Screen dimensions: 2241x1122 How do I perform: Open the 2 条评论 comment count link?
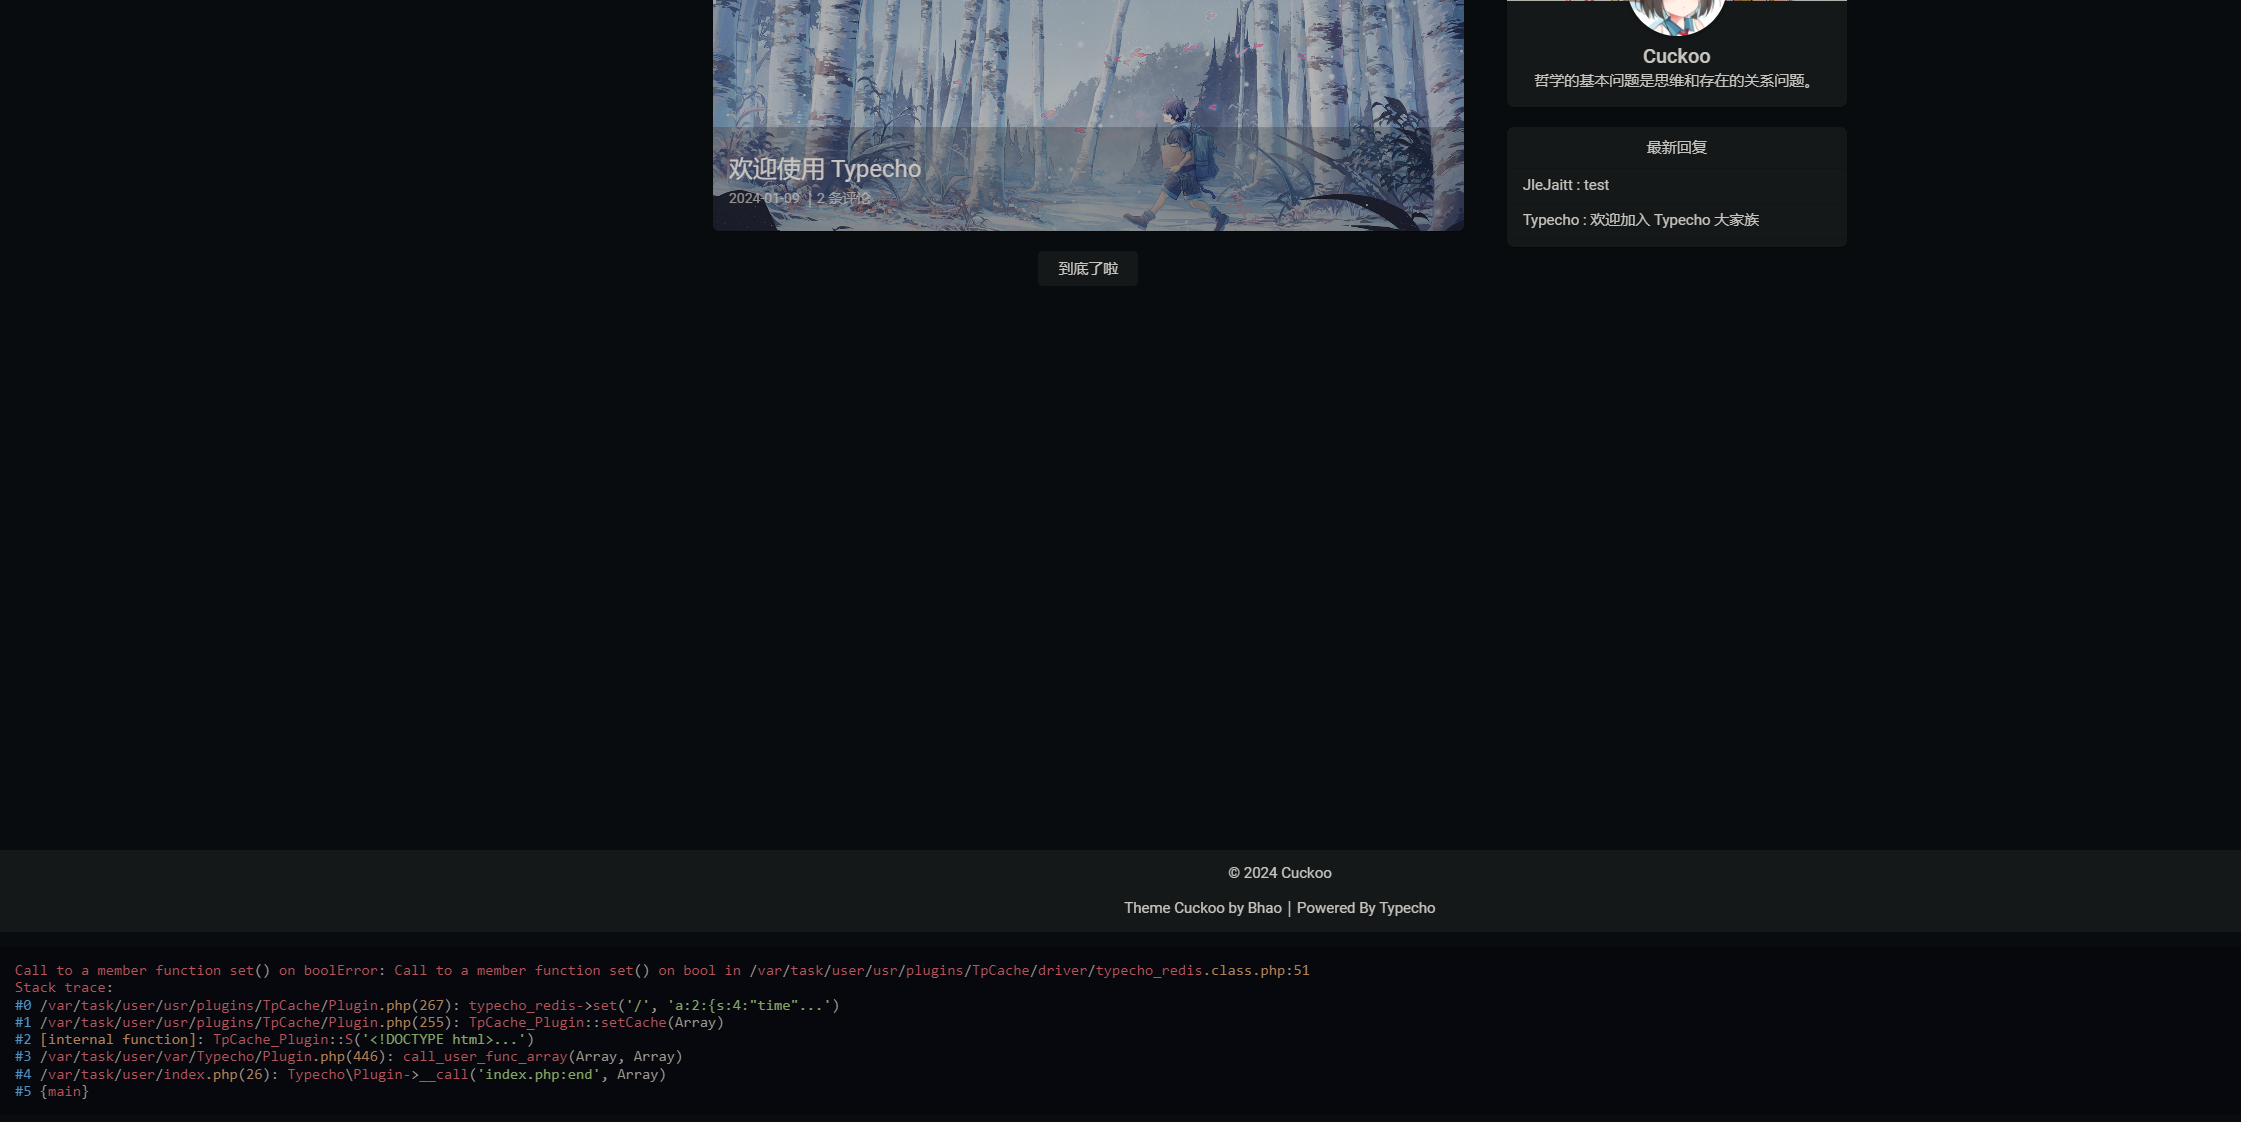click(x=843, y=198)
